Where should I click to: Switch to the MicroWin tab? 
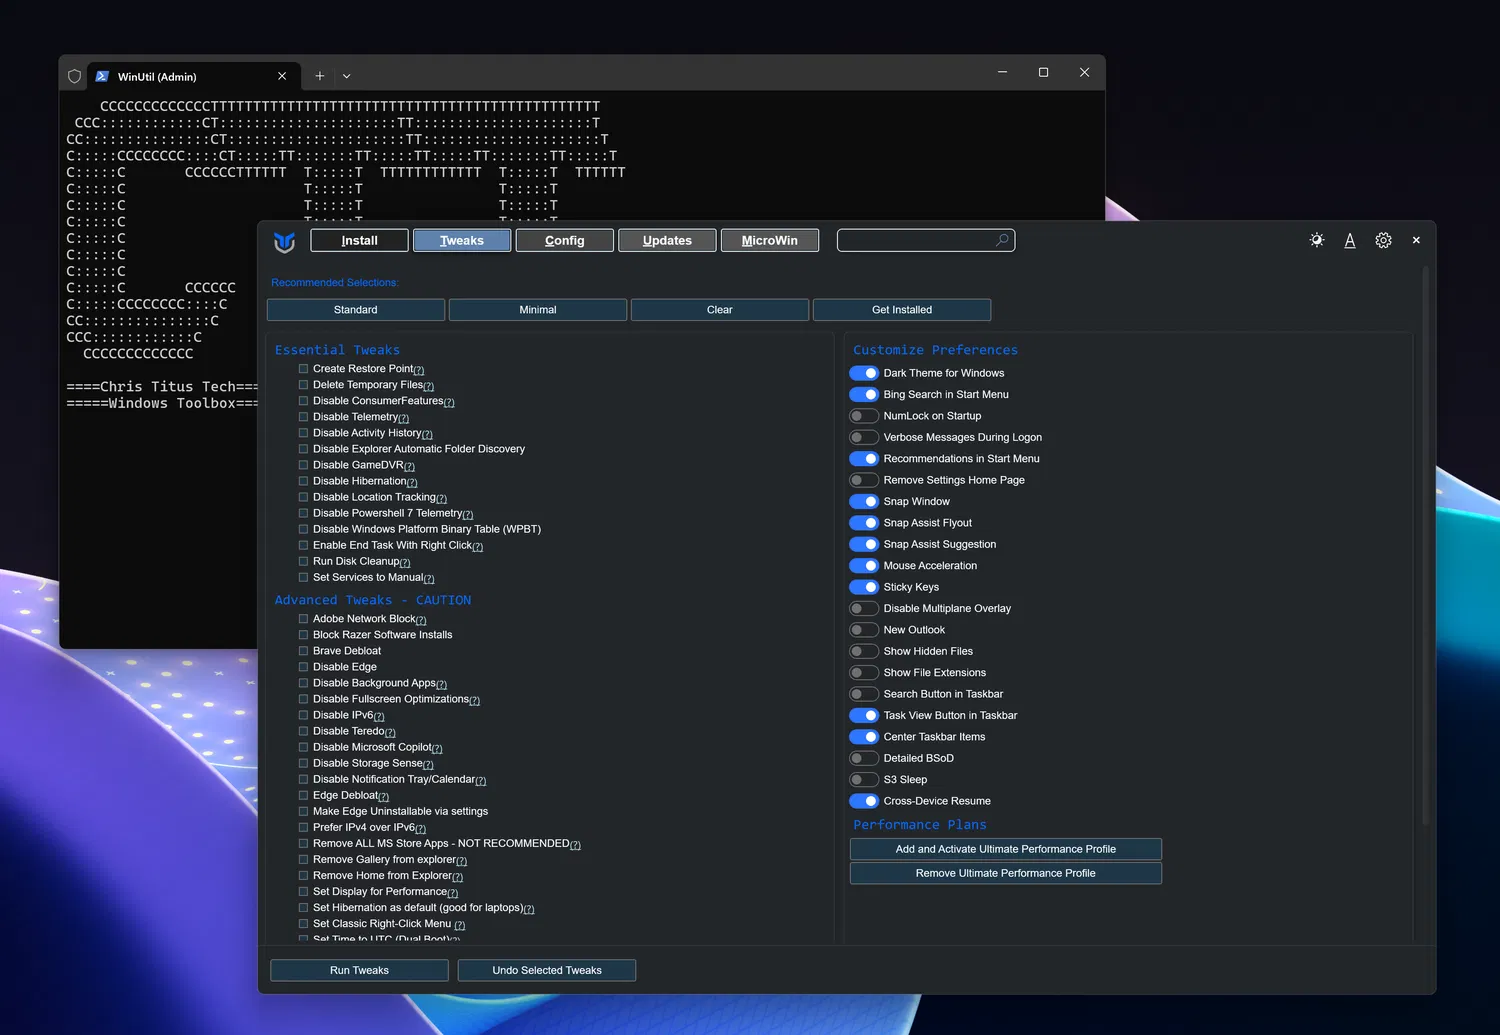769,240
